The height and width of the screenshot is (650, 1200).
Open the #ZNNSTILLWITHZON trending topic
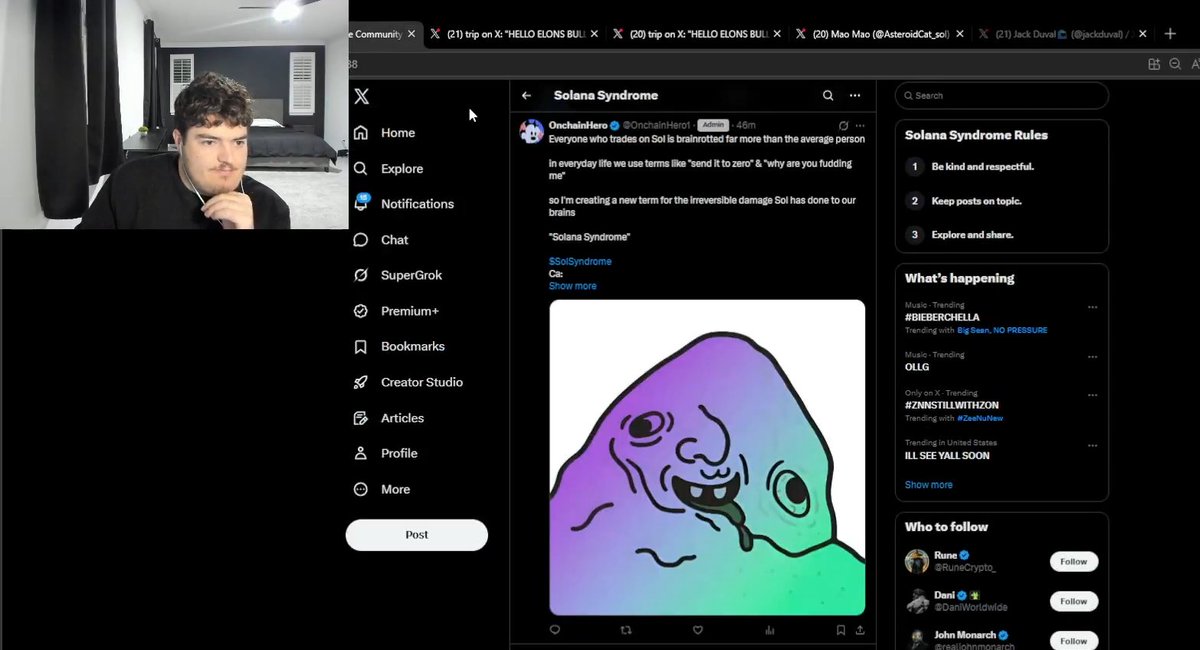(x=951, y=405)
